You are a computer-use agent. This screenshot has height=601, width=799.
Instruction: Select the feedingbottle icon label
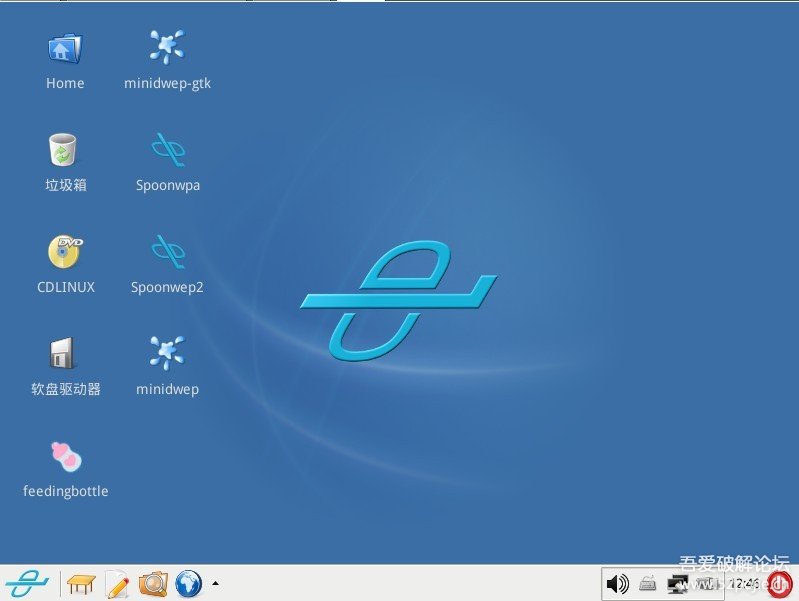pyautogui.click(x=66, y=491)
